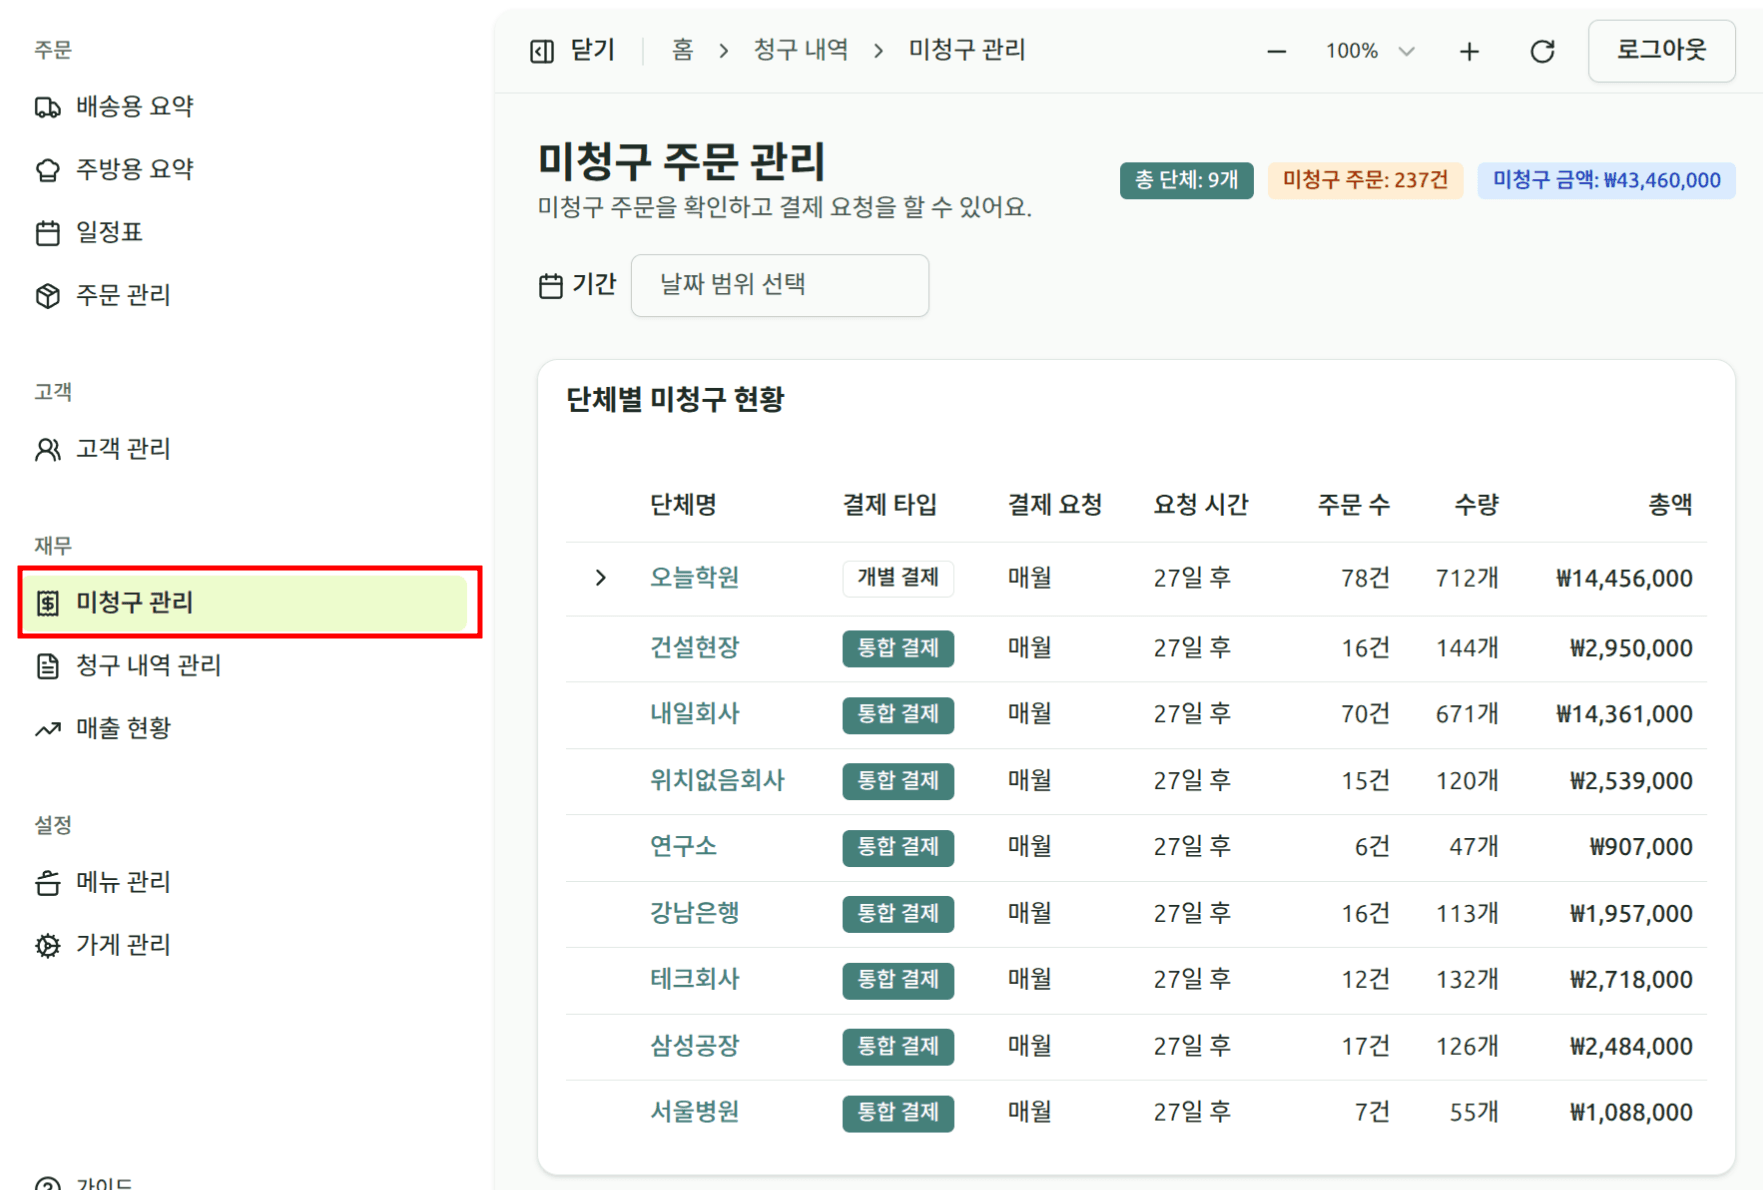Open 배송용 요약 with the truck icon
Image resolution: width=1763 pixels, height=1190 pixels.
[x=47, y=106]
